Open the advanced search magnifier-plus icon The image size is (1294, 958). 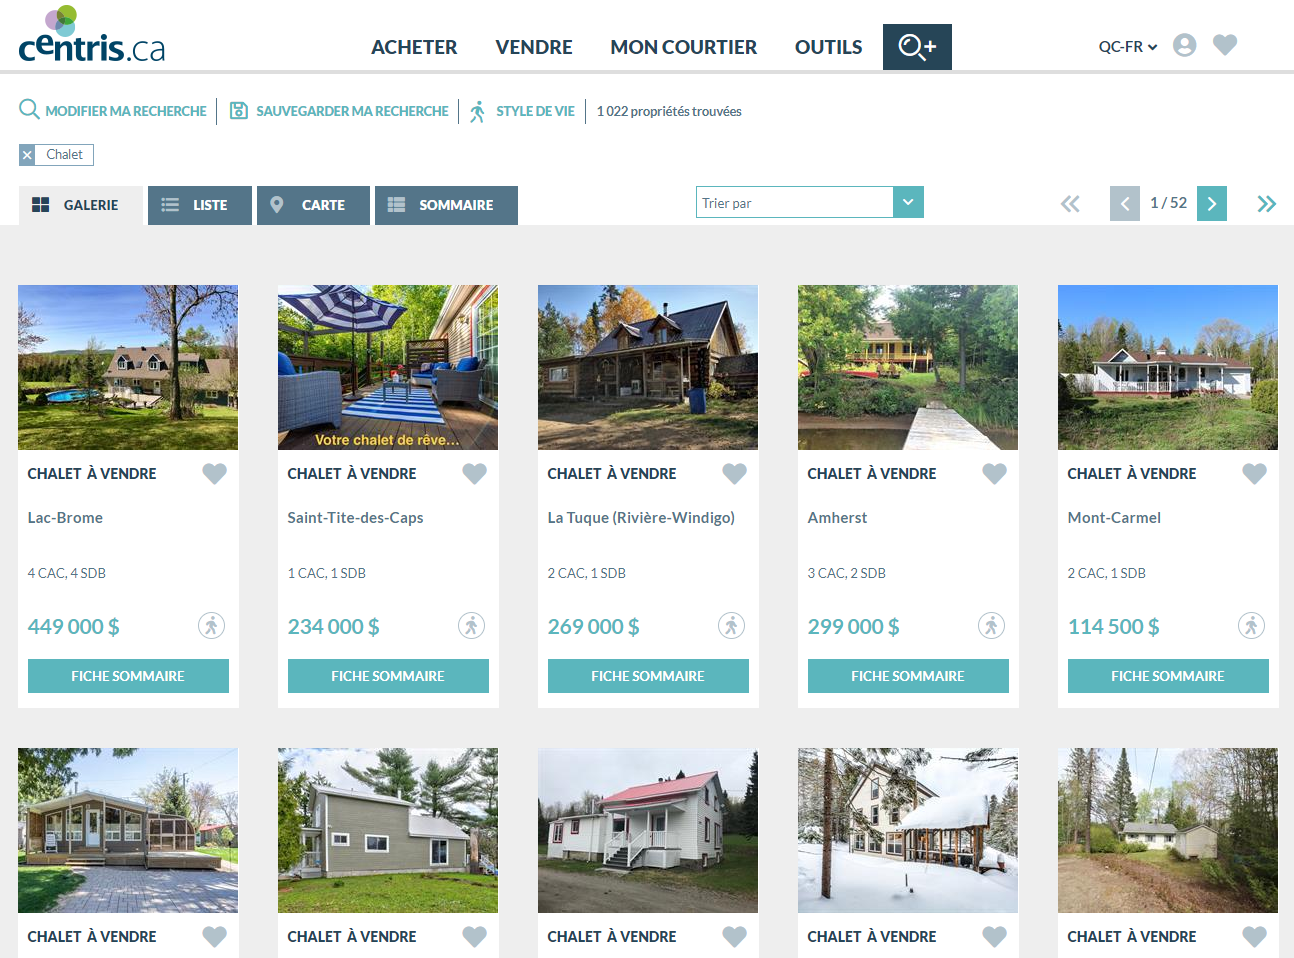(916, 46)
